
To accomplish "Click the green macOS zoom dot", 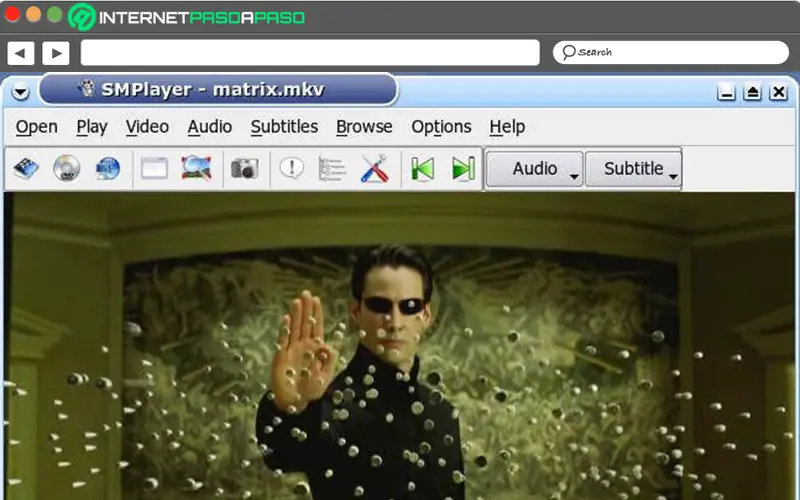I will [x=55, y=14].
